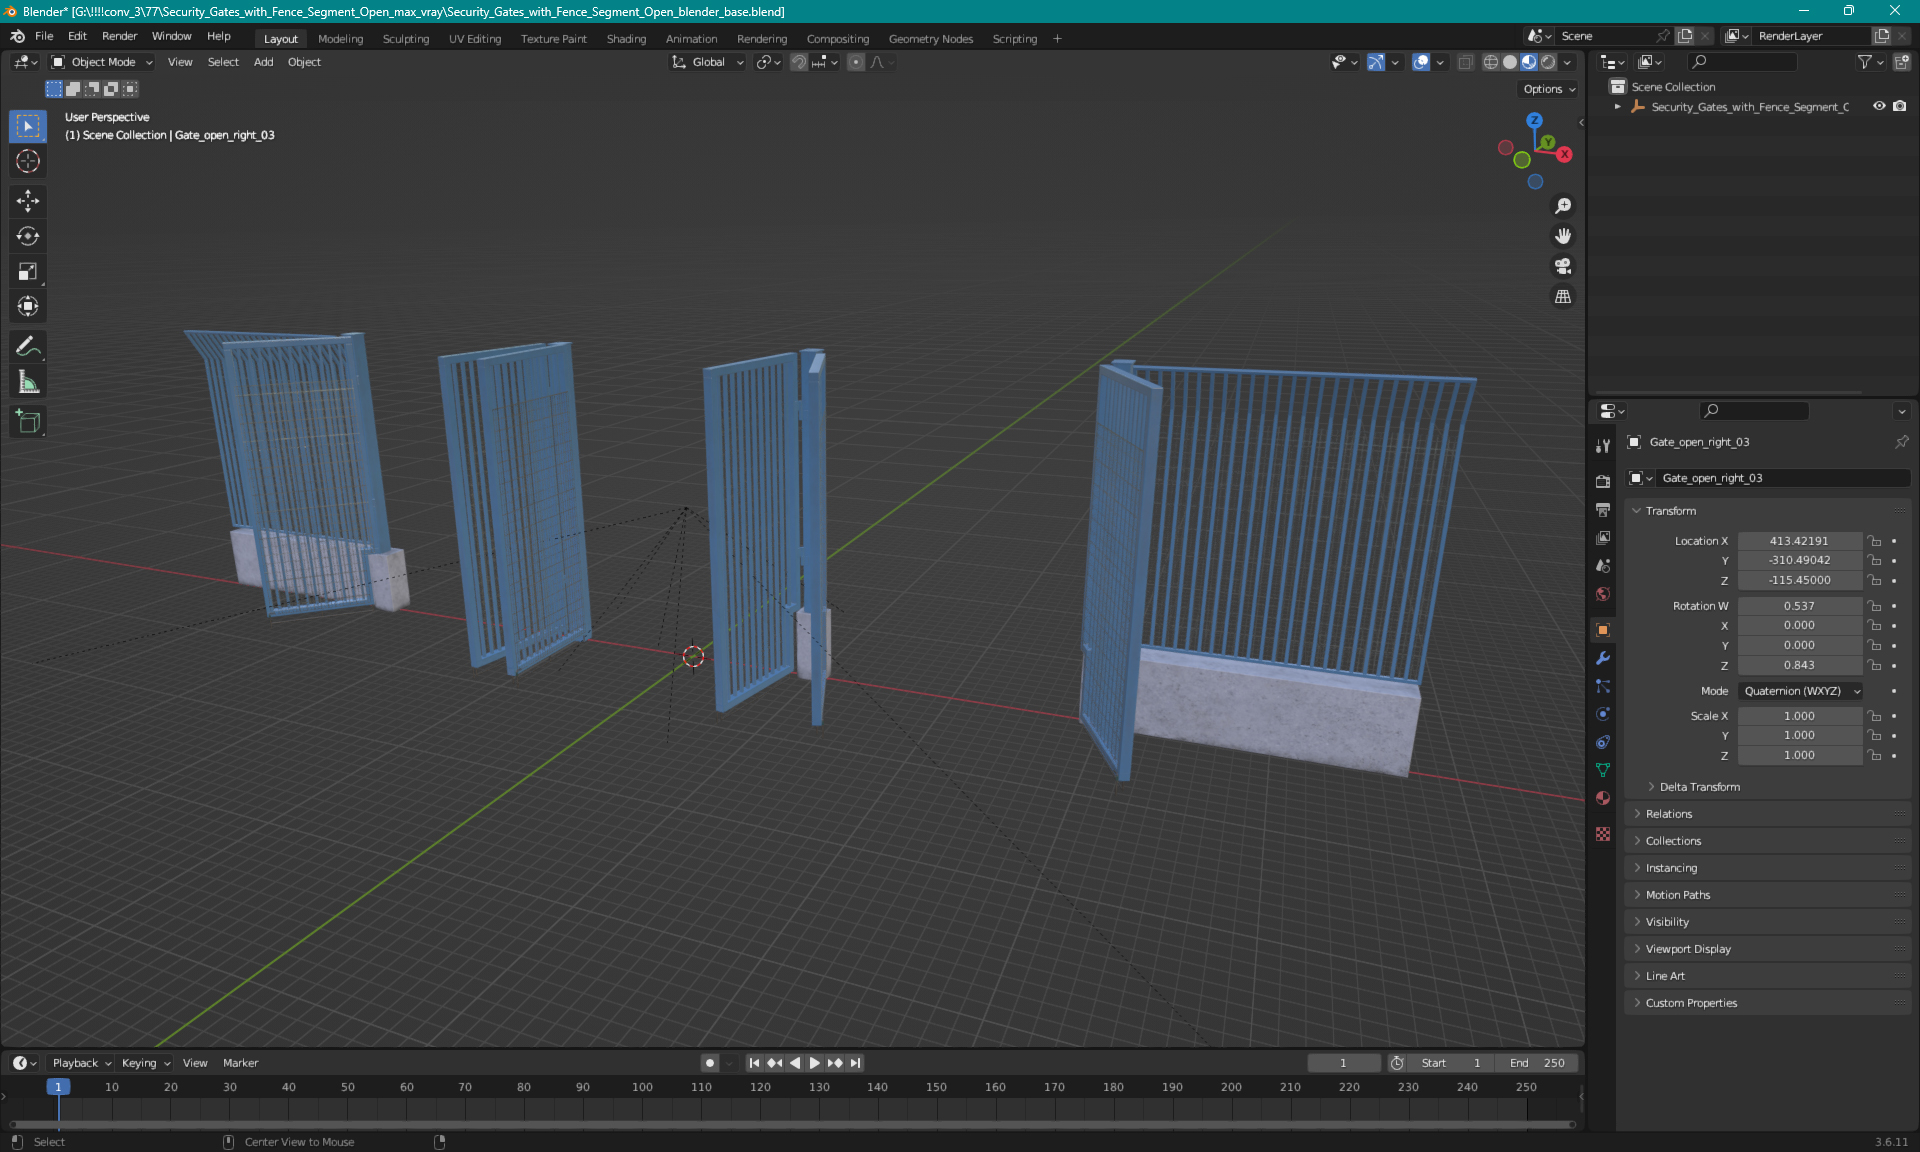Select the Move tool in toolbar
The height and width of the screenshot is (1152, 1920).
[x=27, y=202]
